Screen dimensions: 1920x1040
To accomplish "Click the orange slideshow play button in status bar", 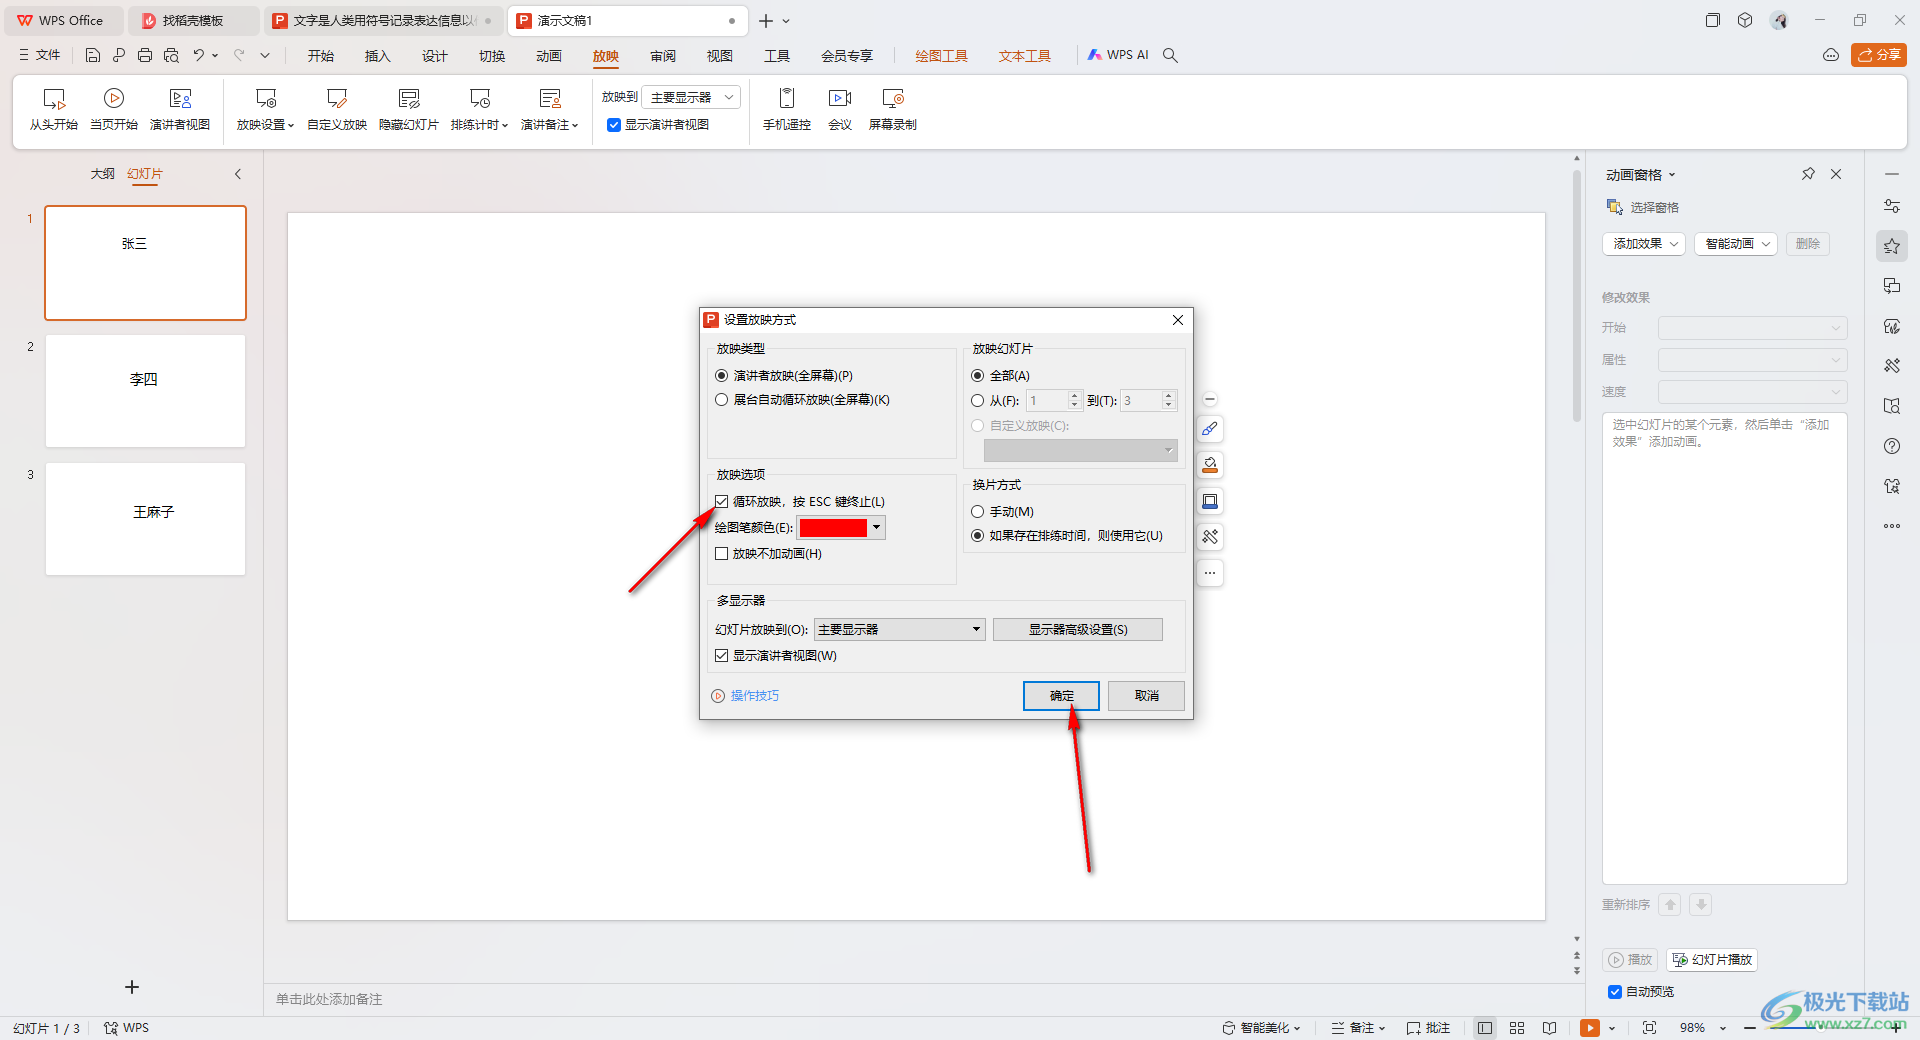I will pos(1590,1028).
